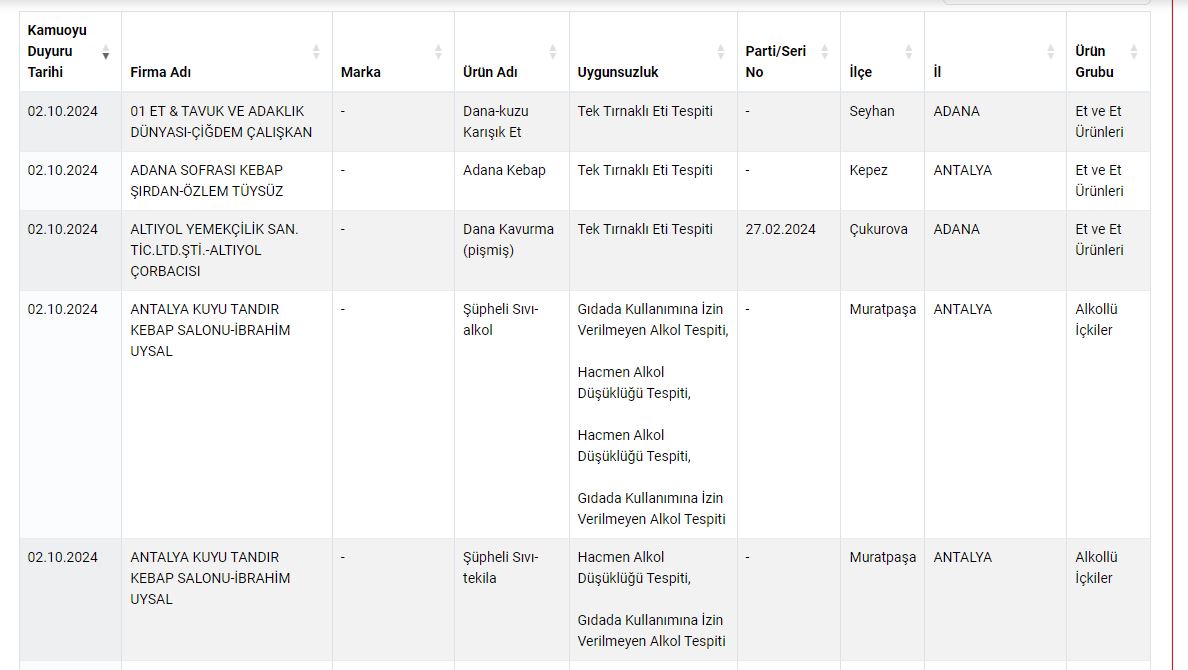This screenshot has height=670, width=1188.
Task: Click the 'Seyhan' district cell
Action: pyautogui.click(x=872, y=111)
